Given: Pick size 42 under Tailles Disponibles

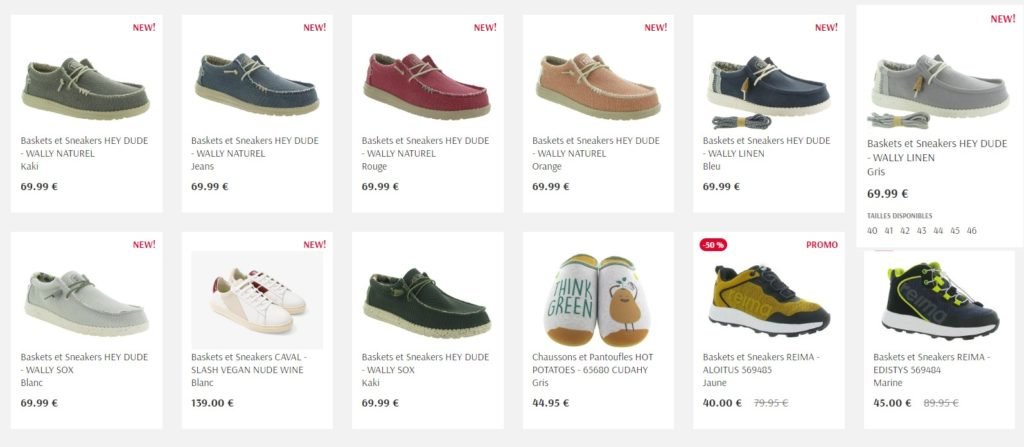Looking at the screenshot, I should coord(905,231).
